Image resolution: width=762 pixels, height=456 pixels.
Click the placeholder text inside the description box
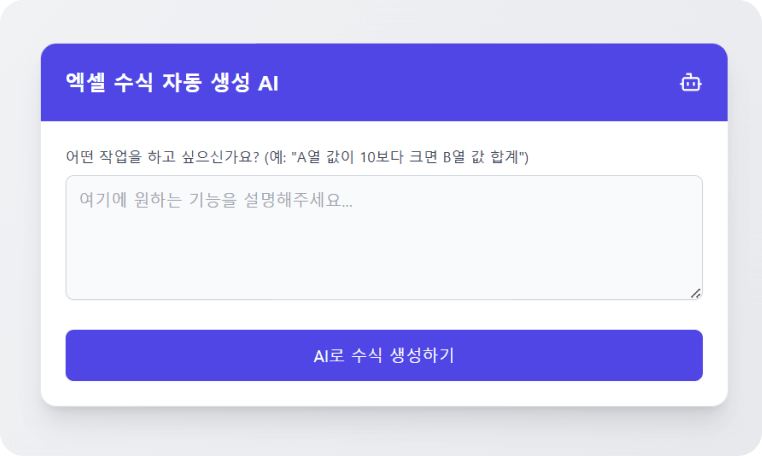click(216, 200)
